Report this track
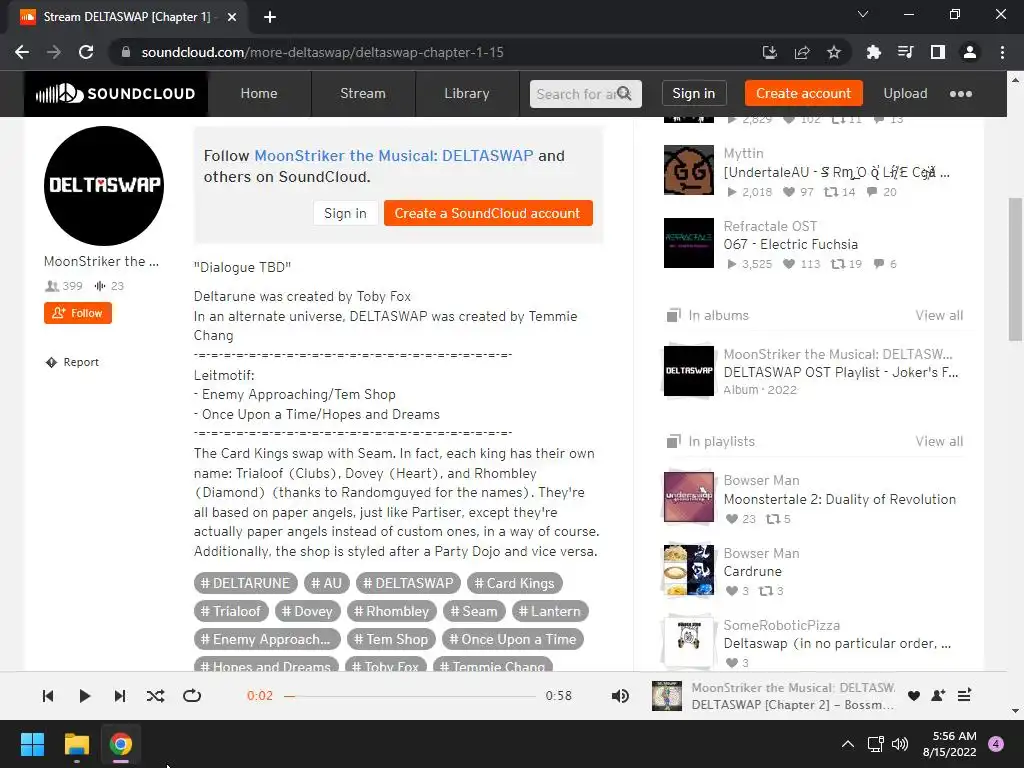 [72, 362]
